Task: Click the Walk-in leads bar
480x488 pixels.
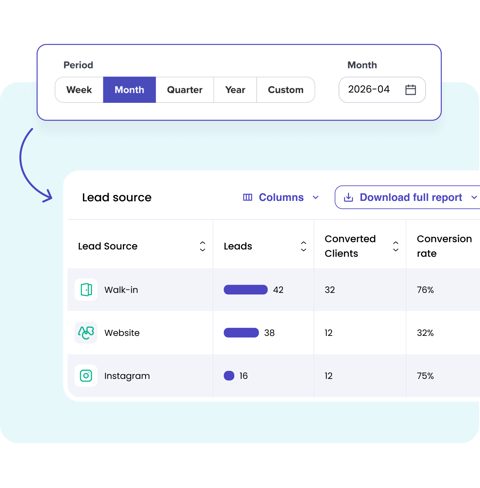Action: pyautogui.click(x=246, y=290)
